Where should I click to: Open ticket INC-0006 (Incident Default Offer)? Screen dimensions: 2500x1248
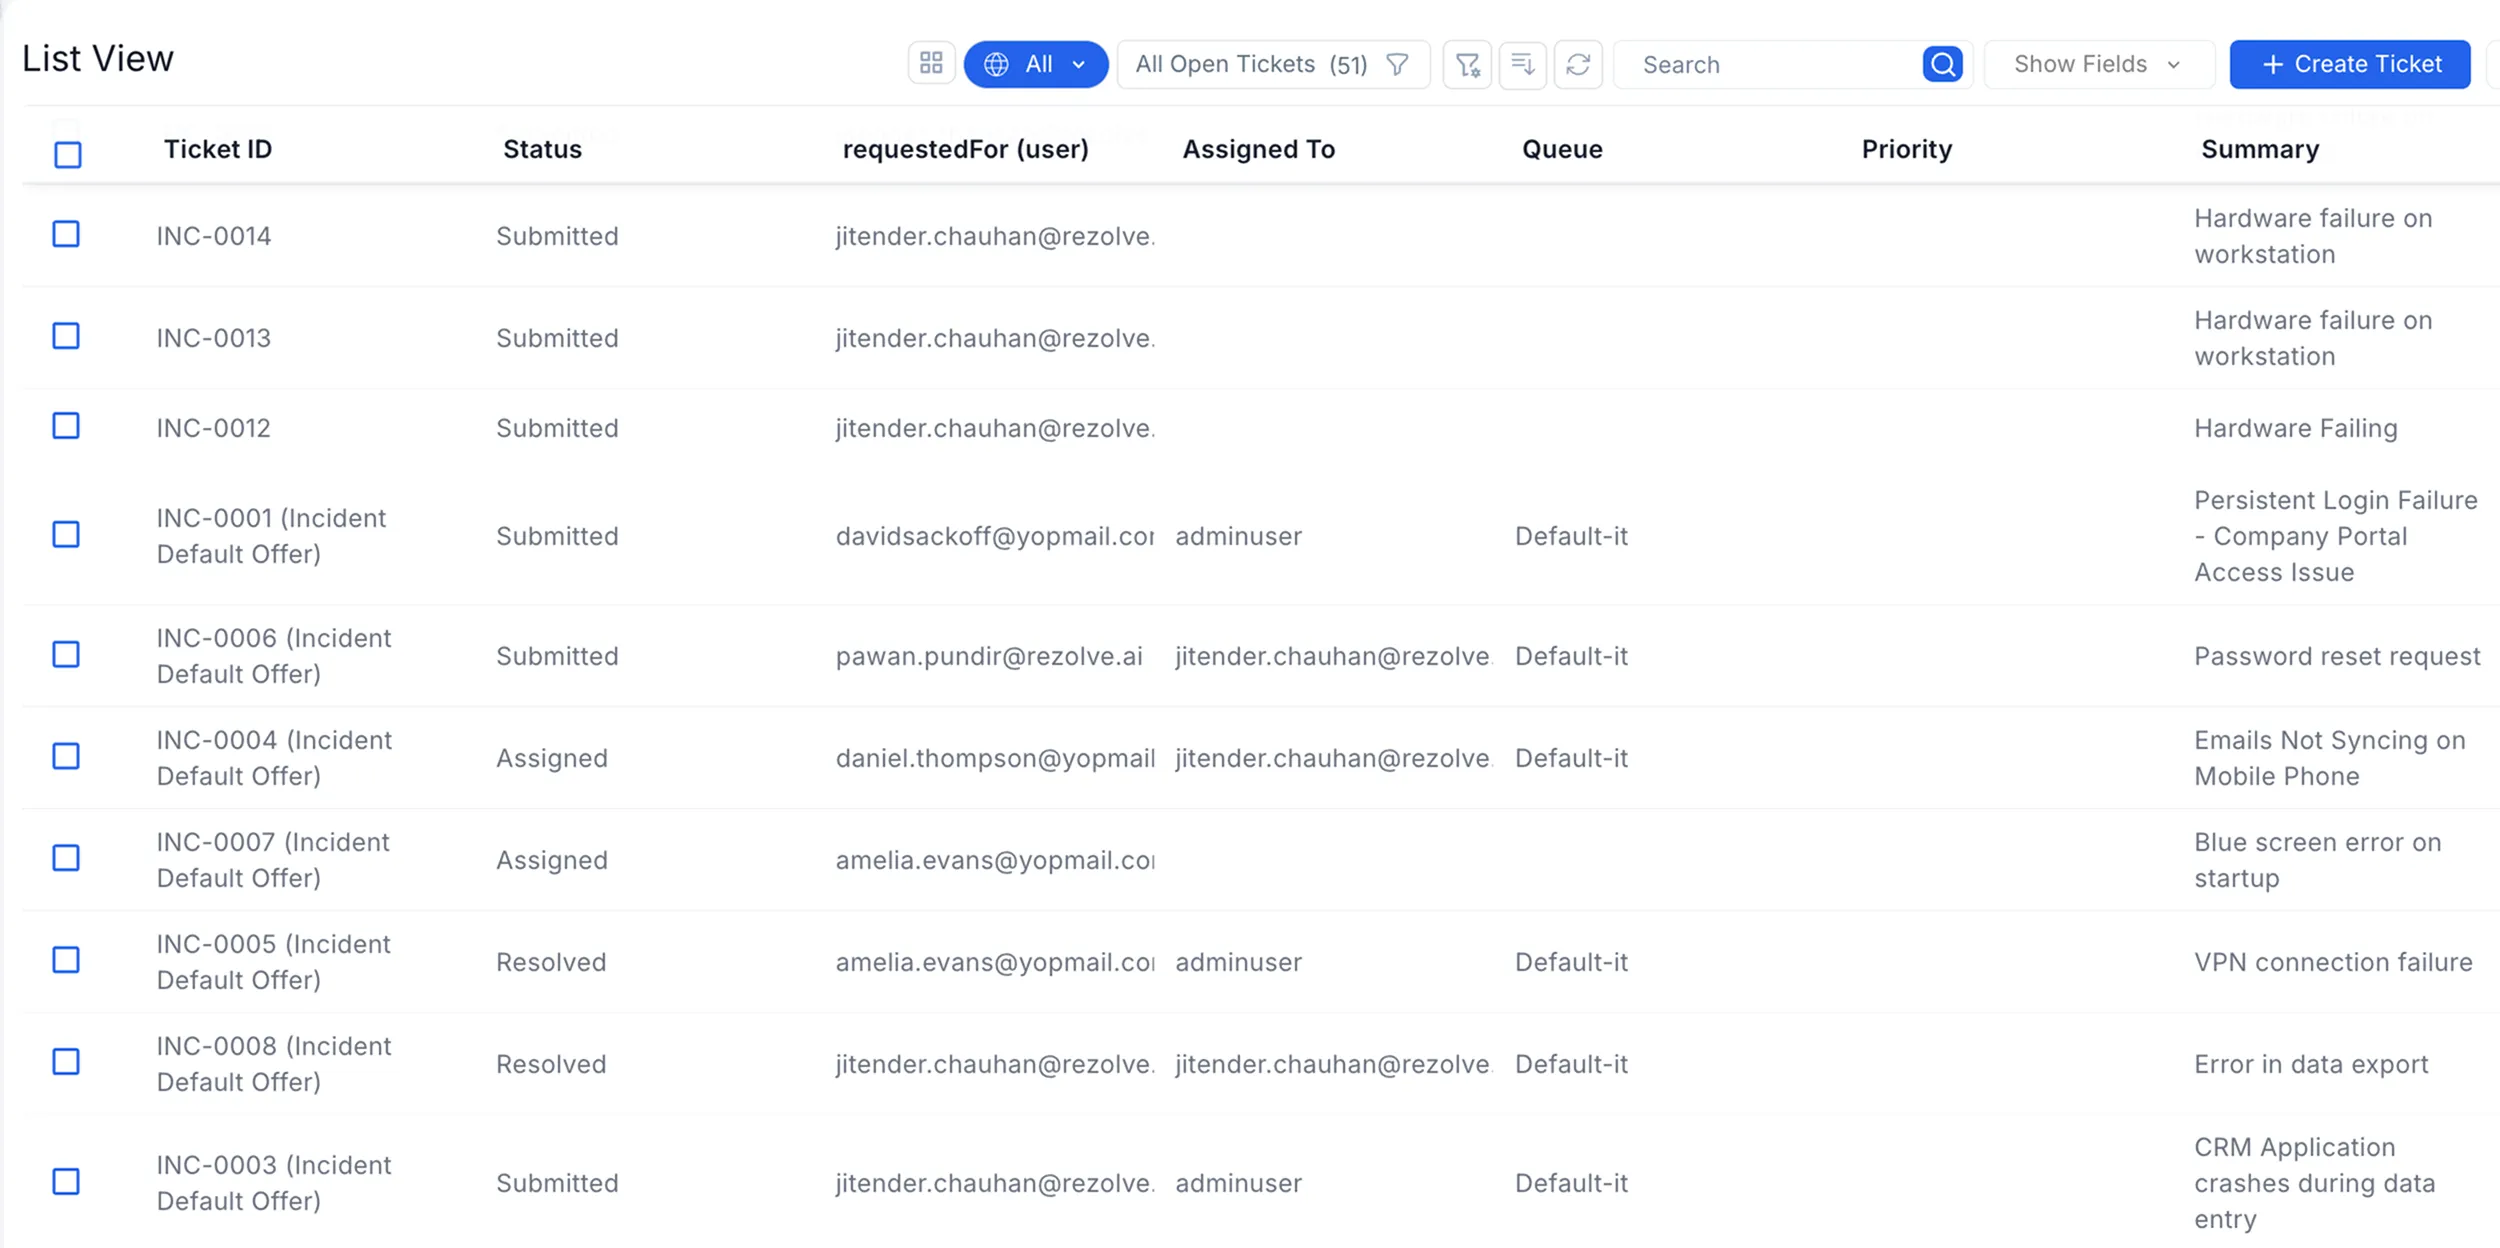tap(273, 655)
